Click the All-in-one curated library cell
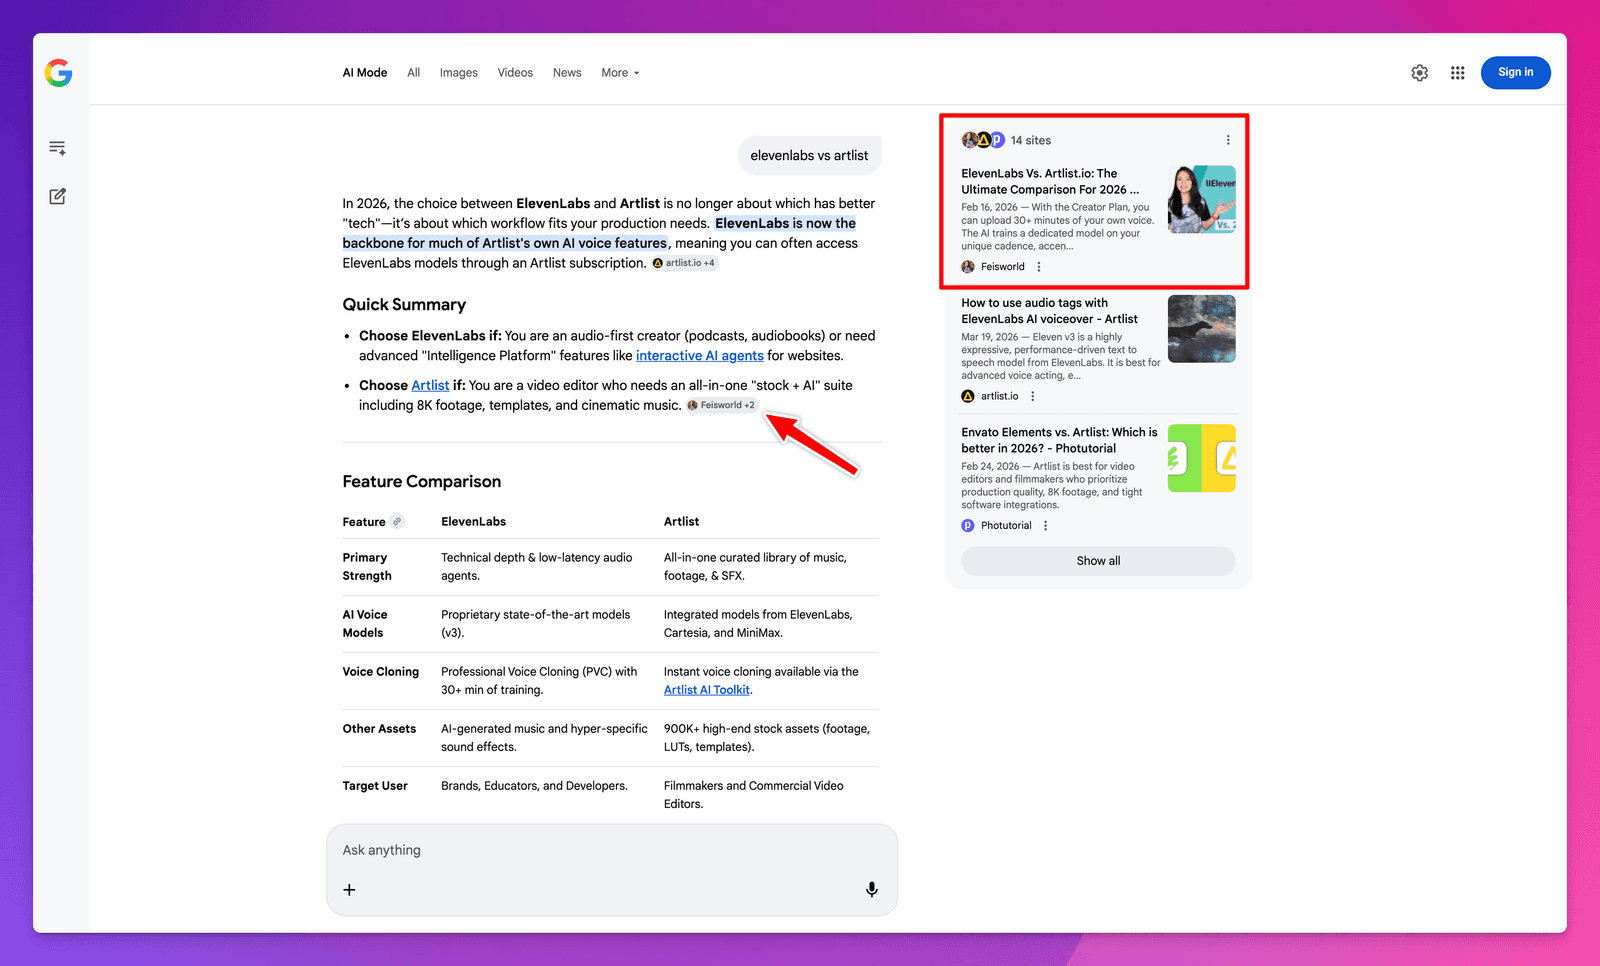Screen dimensions: 1600x966 click(x=755, y=567)
